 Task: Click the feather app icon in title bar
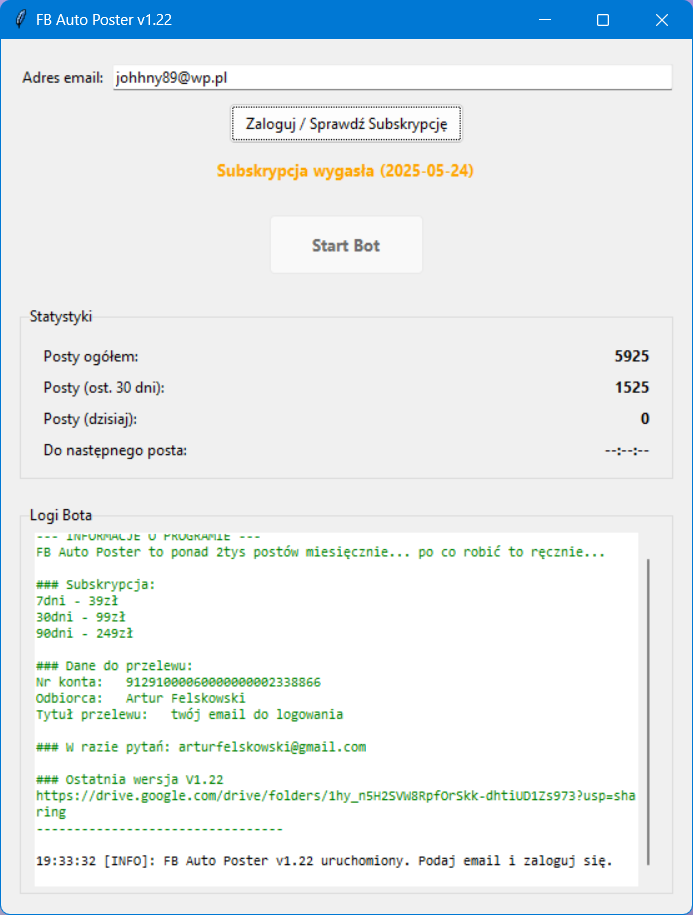click(x=20, y=19)
